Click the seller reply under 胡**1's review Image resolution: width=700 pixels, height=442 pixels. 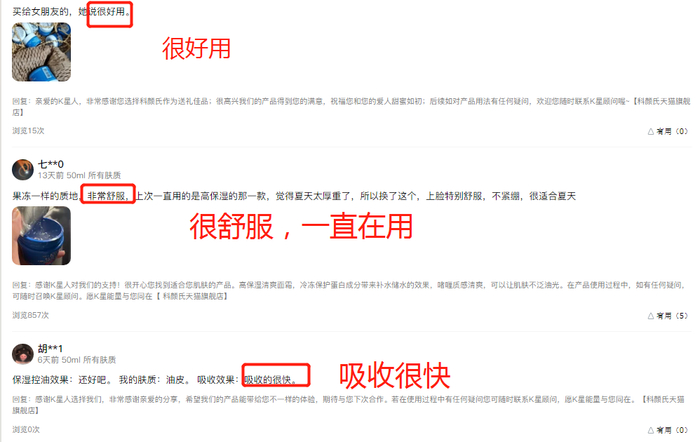coord(348,404)
